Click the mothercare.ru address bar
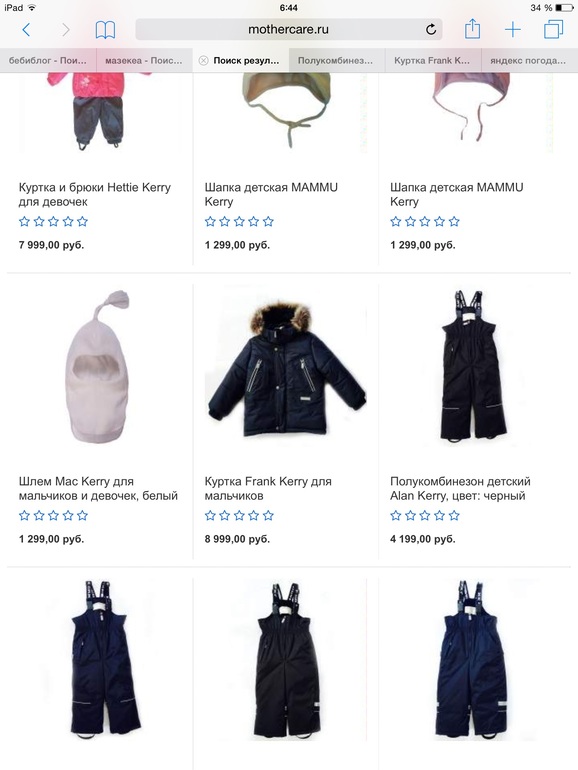The image size is (578, 770). click(289, 29)
